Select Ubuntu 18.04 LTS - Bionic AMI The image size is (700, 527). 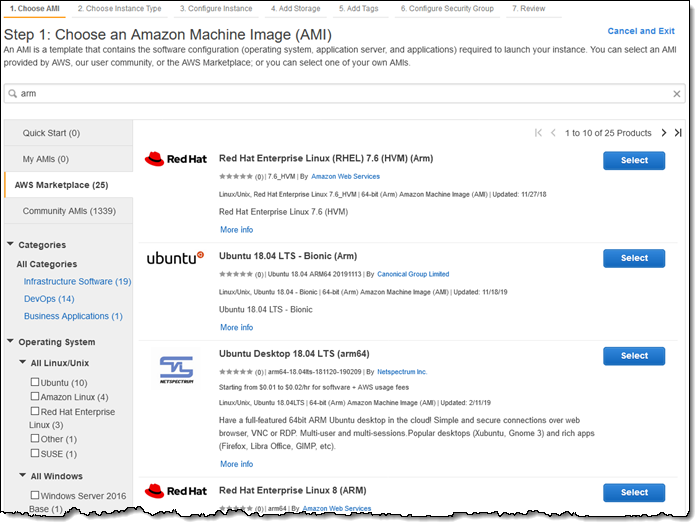point(633,258)
